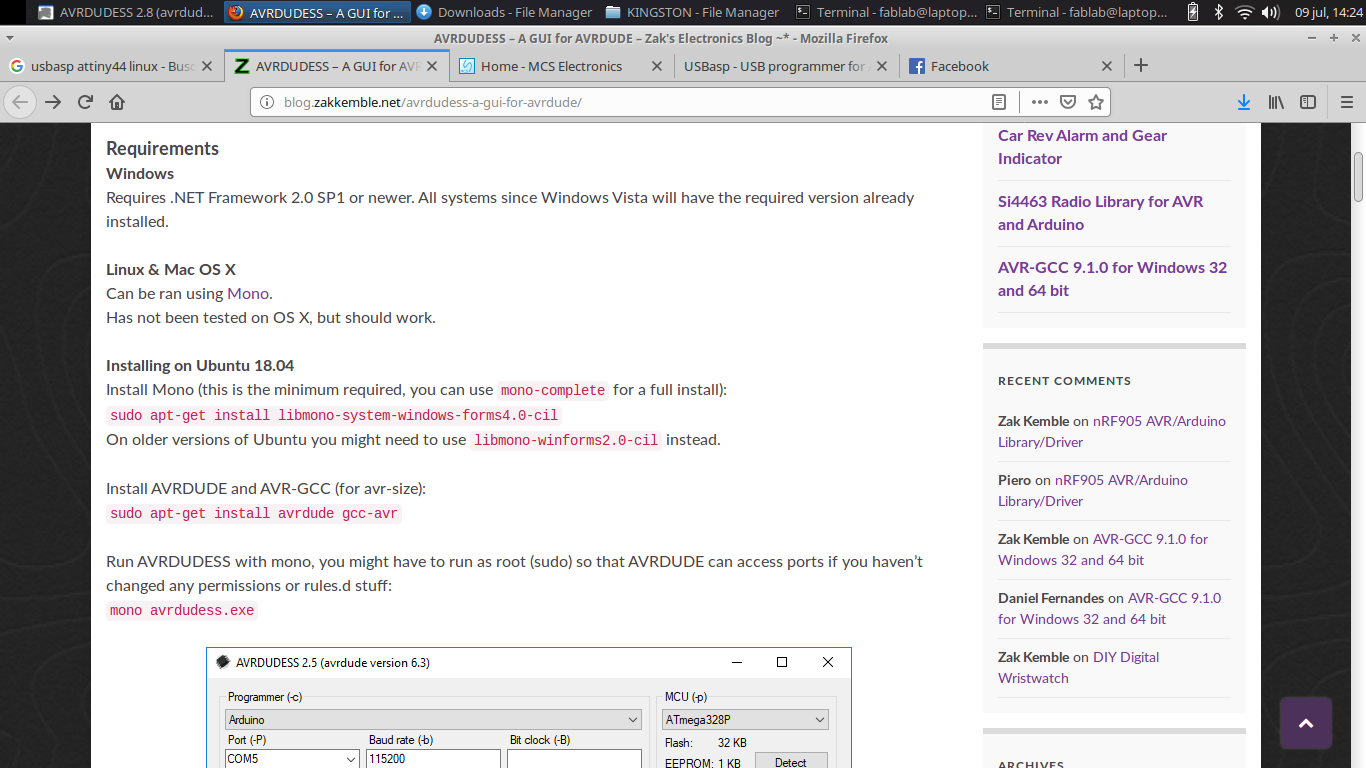
Task: Open the bold AVR-GCC 9.1.0 post link above Recent Comments
Action: [1112, 279]
